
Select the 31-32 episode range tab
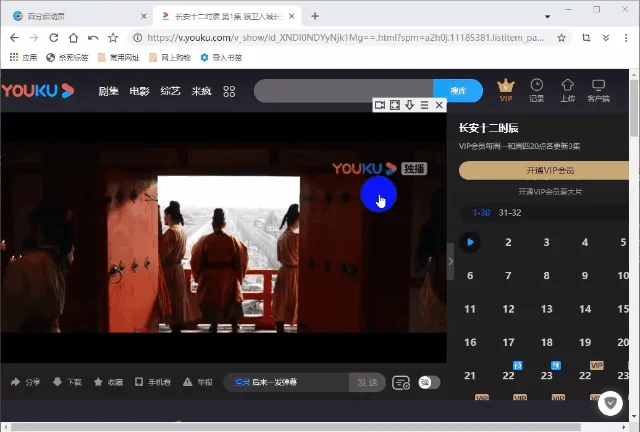point(510,213)
